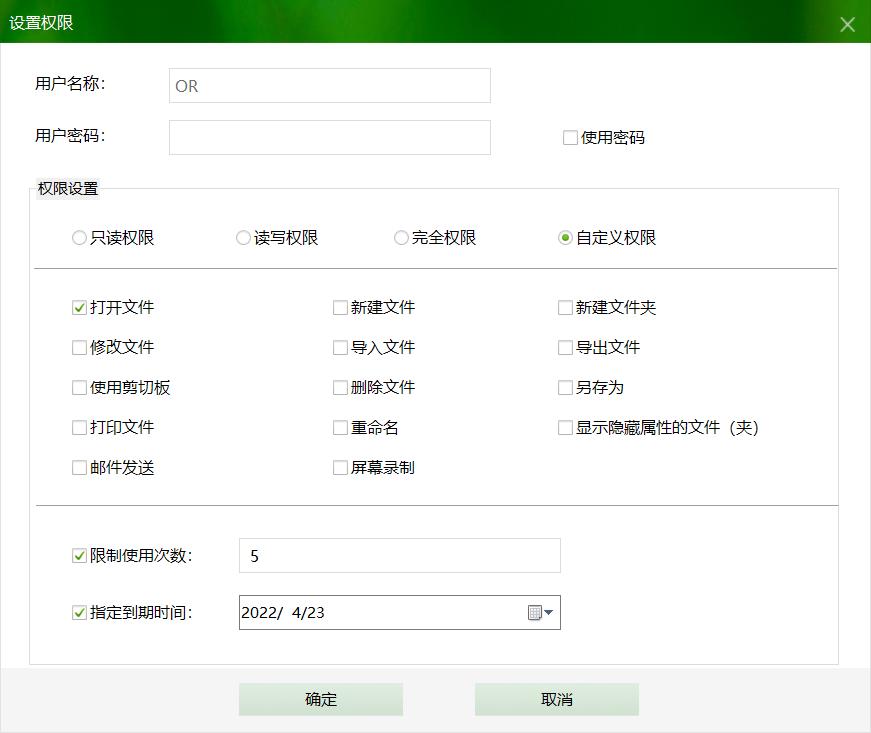Check the 新建文件 permission
Image resolution: width=871 pixels, height=733 pixels.
click(340, 307)
